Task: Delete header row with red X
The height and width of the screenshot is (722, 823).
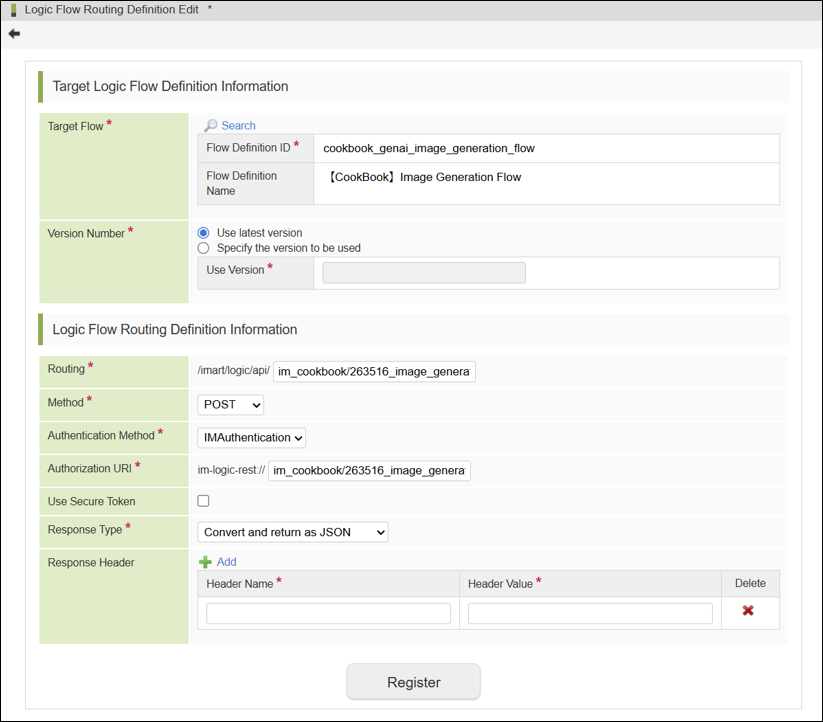Action: point(748,611)
